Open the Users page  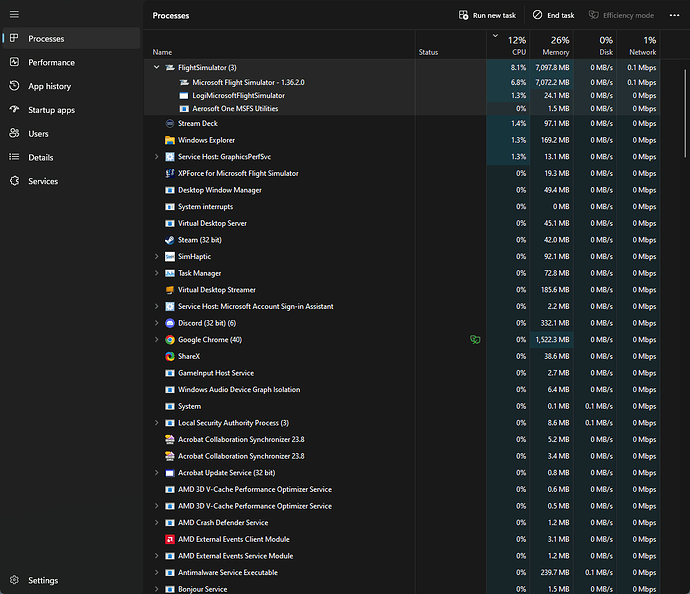[x=71, y=133]
